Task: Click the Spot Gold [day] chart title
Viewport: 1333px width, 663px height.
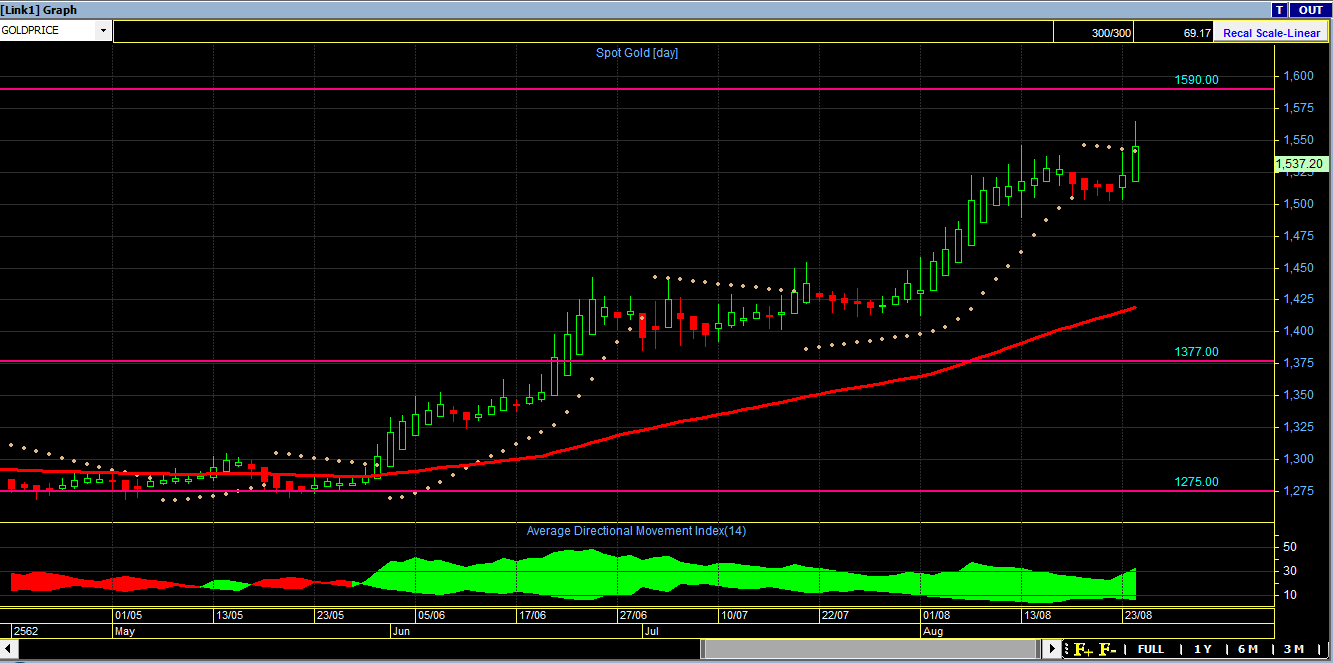Action: pos(637,53)
